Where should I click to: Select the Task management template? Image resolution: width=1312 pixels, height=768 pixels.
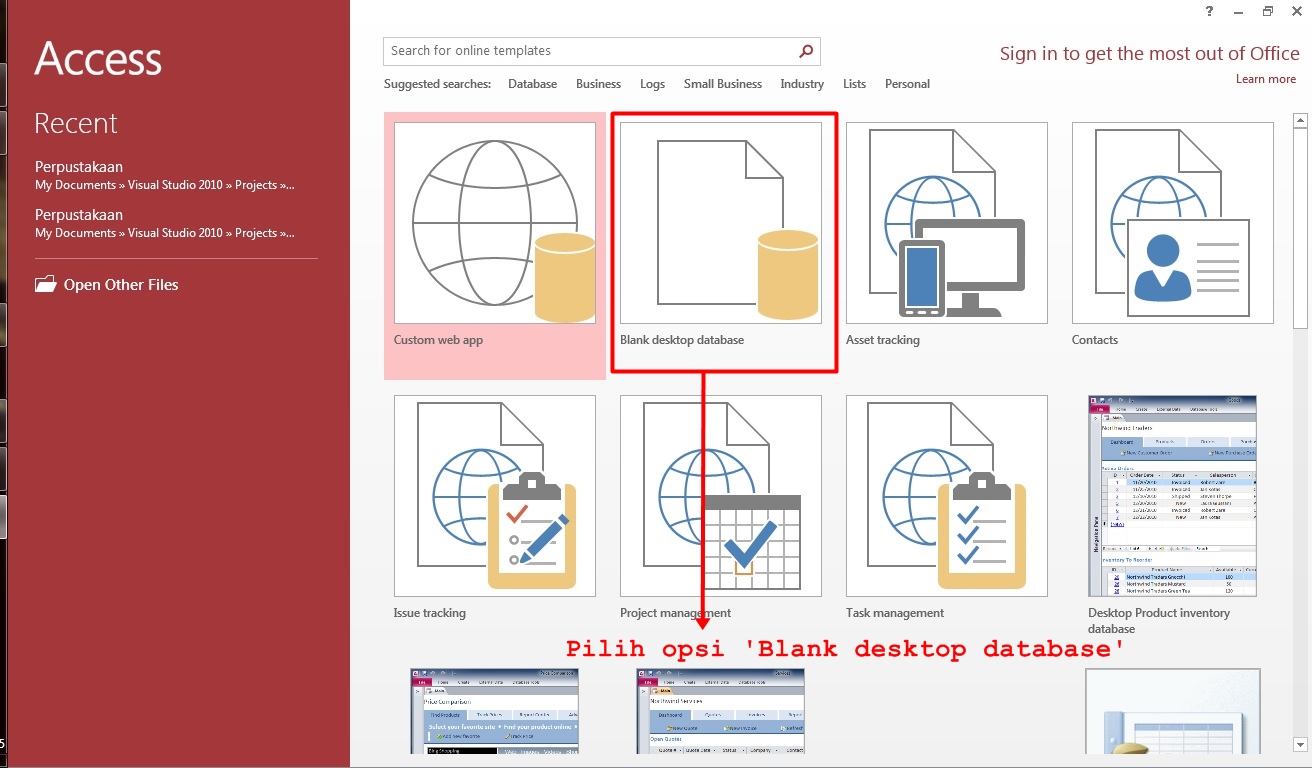tap(946, 495)
